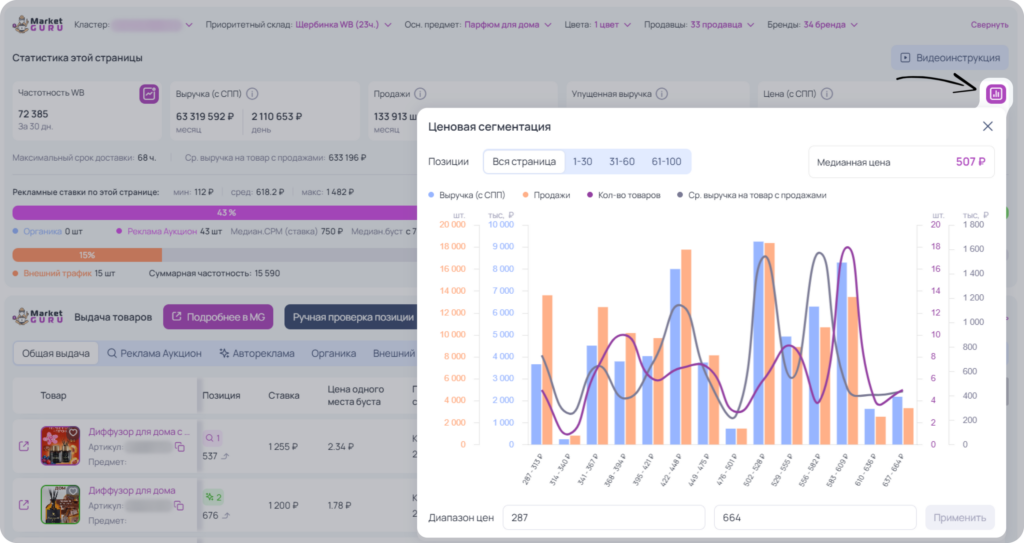
Task: Show info tooltip next to Продажи
Action: click(x=420, y=94)
